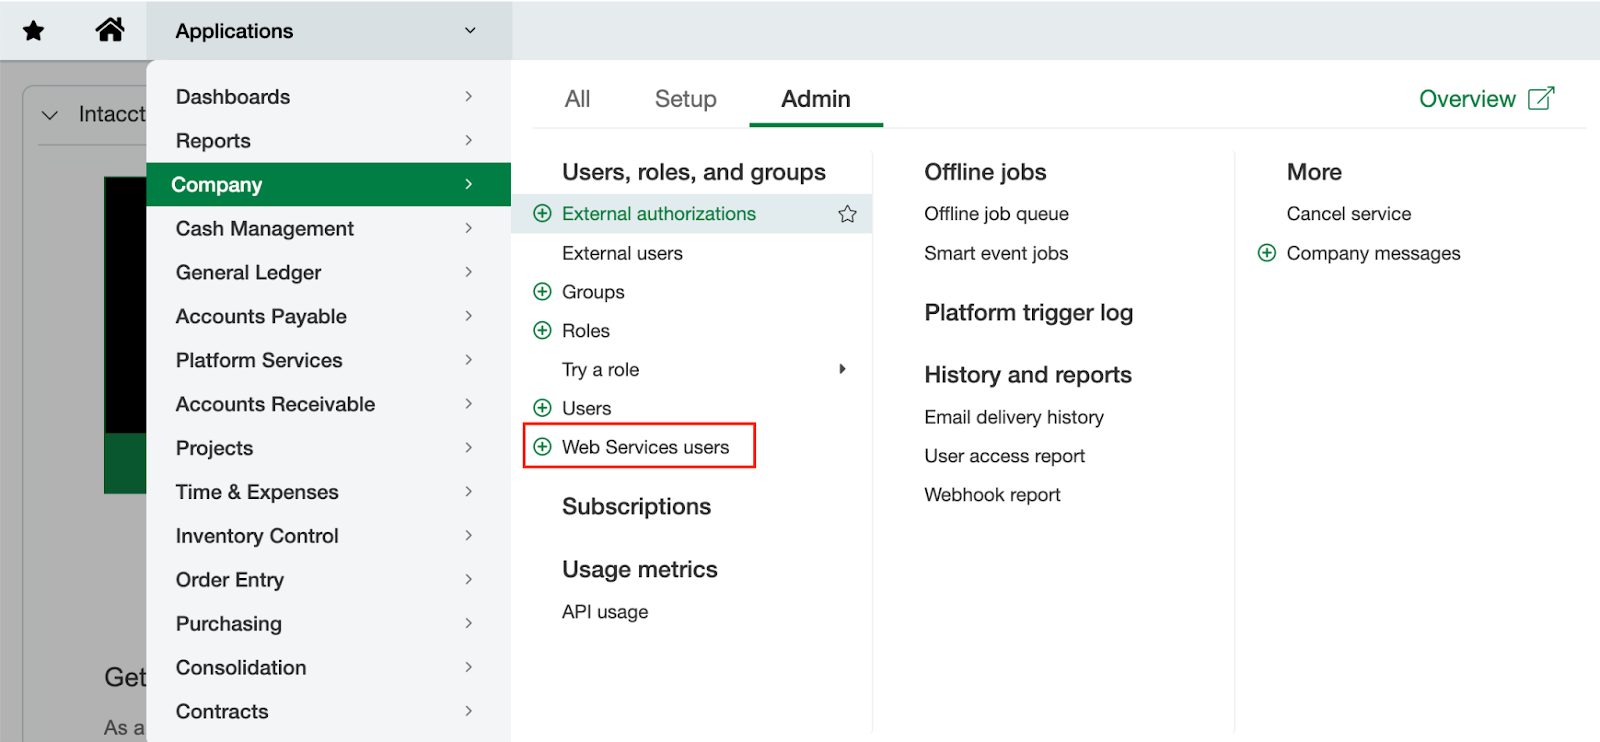Screen dimensions: 1600x742
Task: Select the Admin tab
Action: [816, 99]
